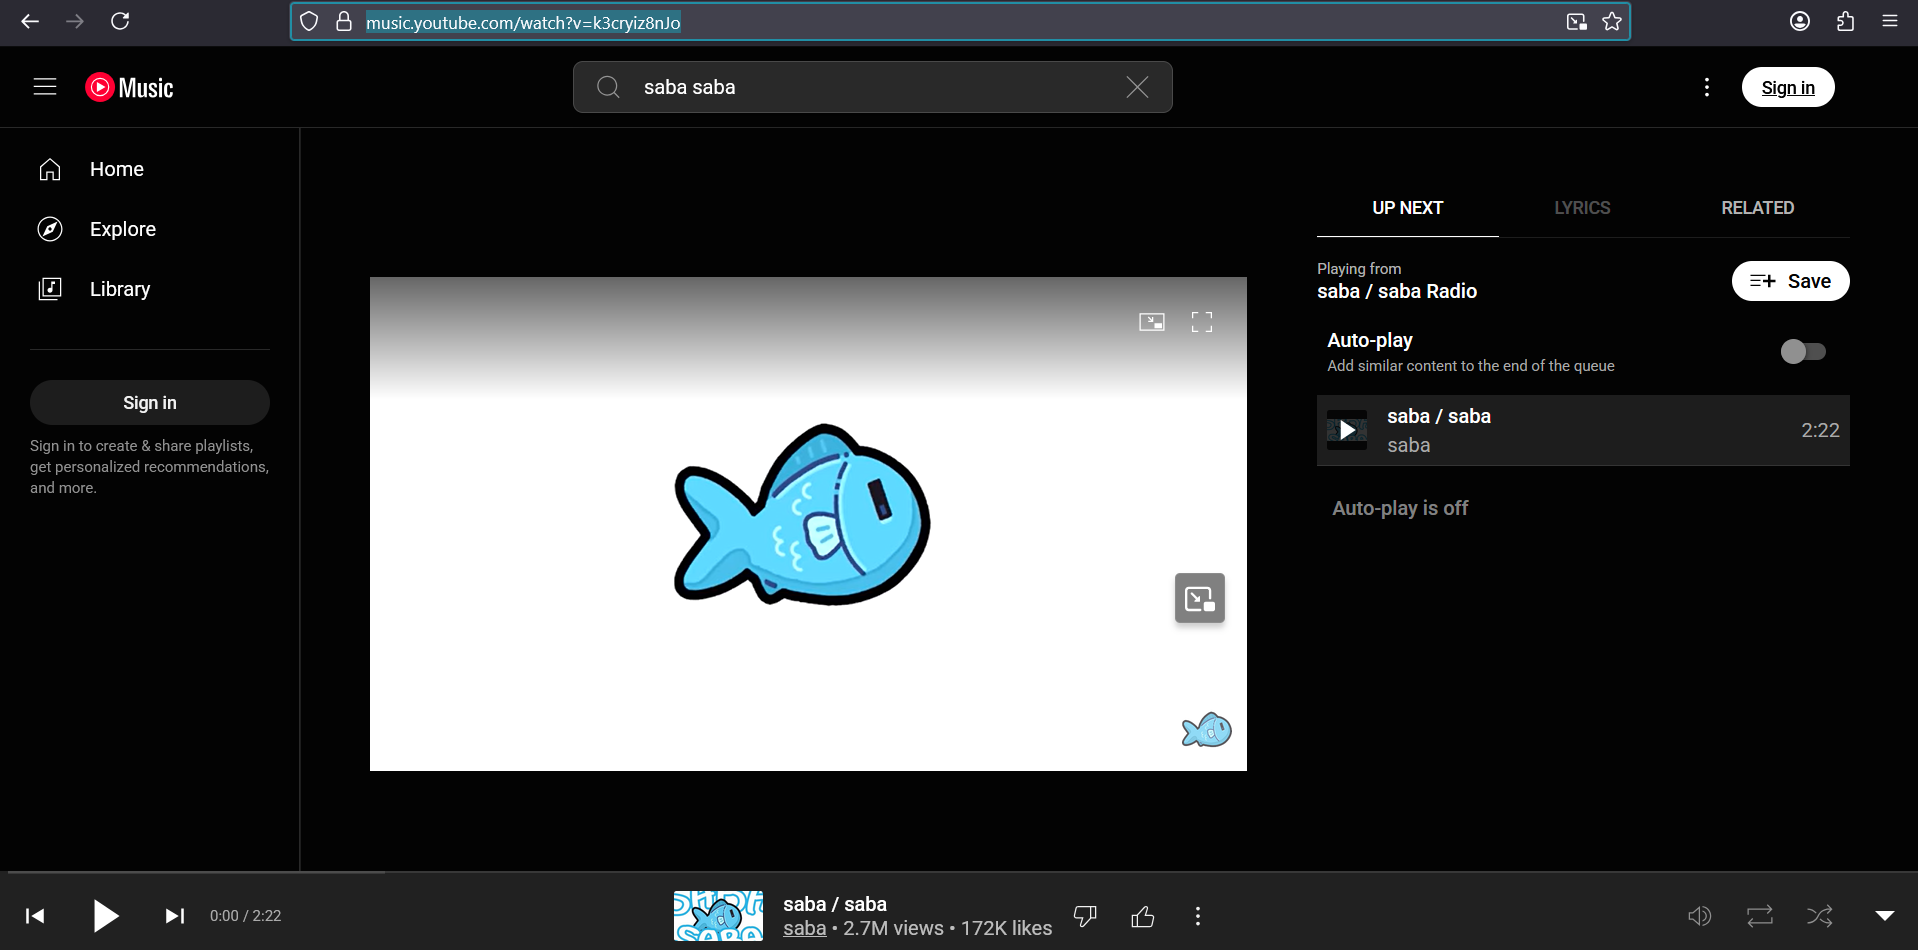1918x950 pixels.
Task: Save the queue to a playlist
Action: [x=1790, y=281]
